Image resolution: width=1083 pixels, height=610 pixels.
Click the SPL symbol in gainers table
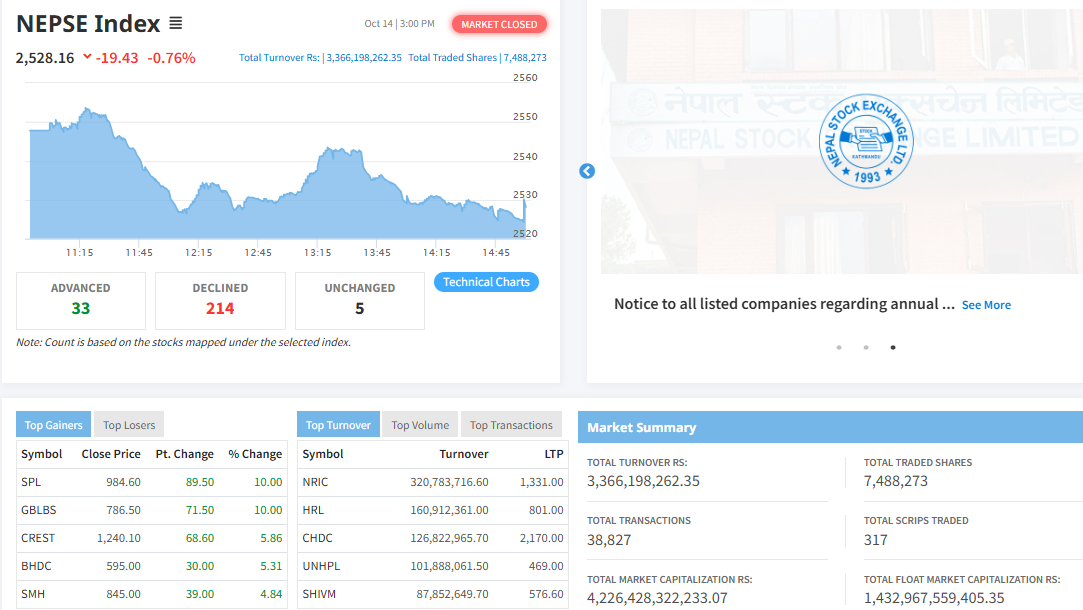coord(32,482)
